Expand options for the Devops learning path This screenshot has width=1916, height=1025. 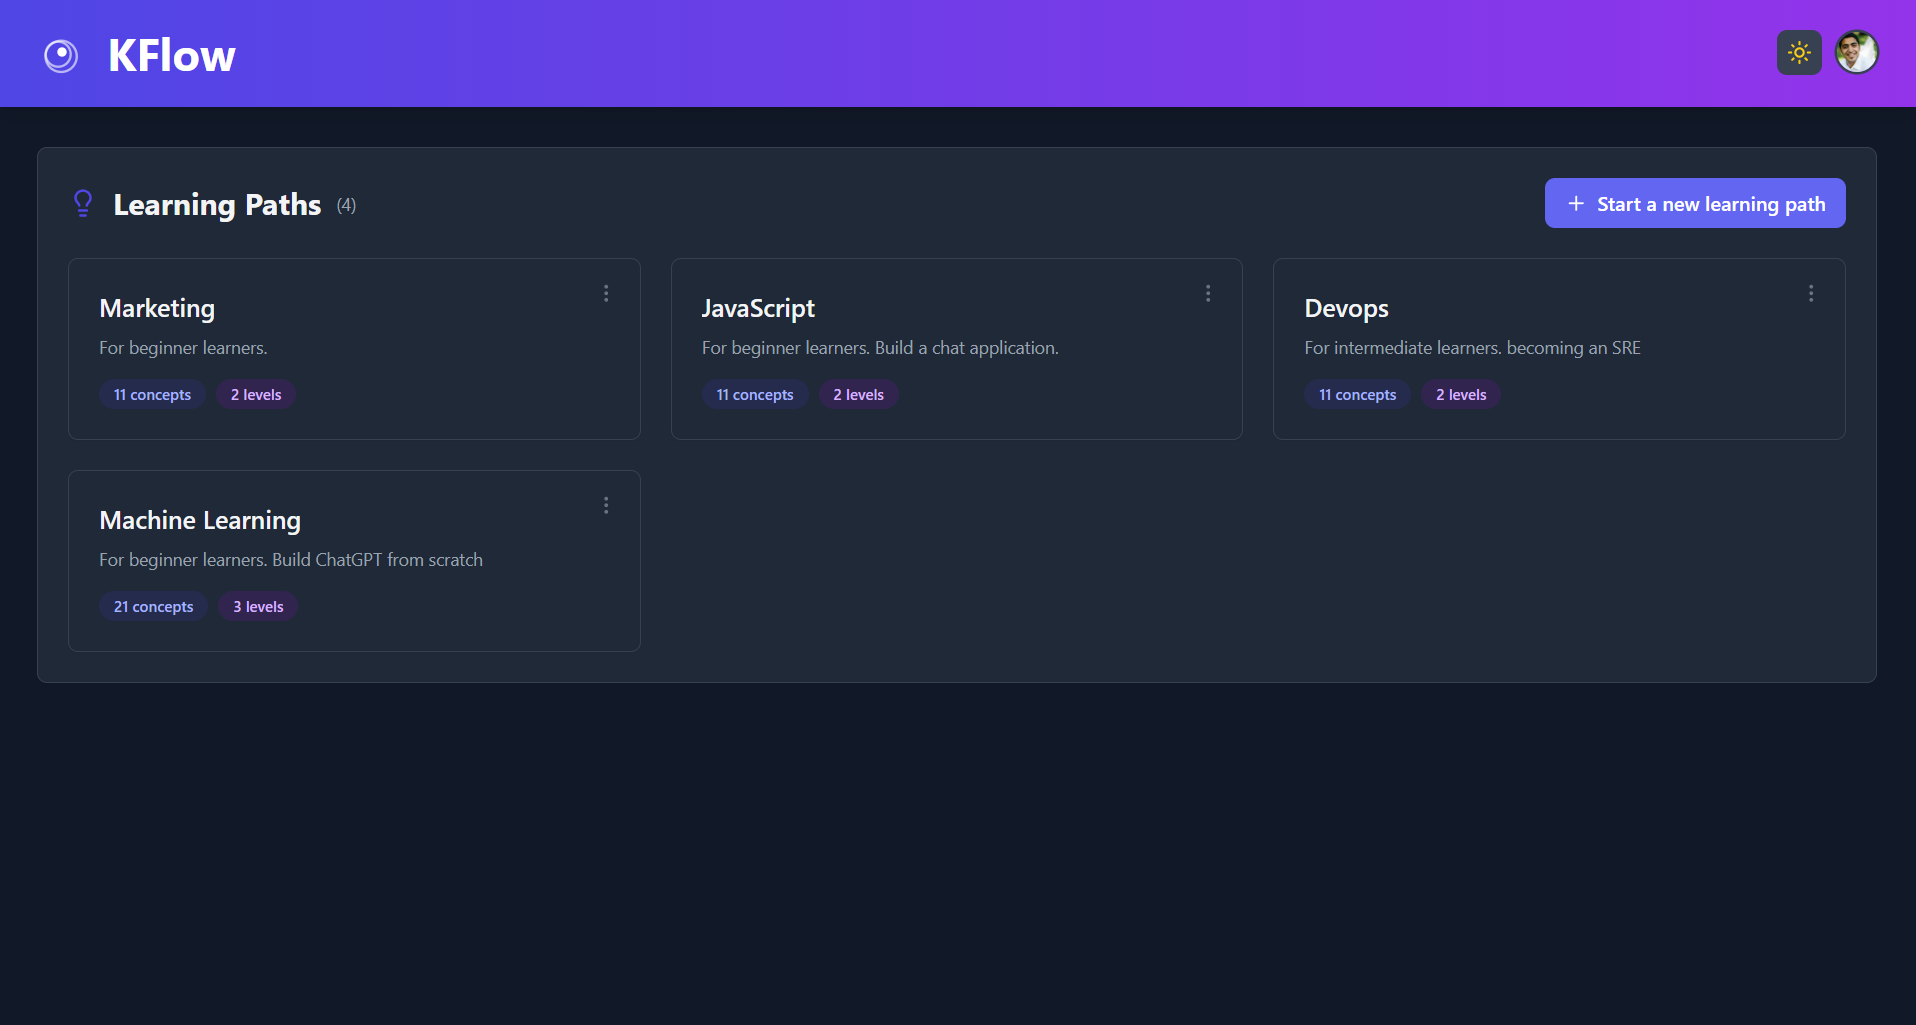(1811, 293)
